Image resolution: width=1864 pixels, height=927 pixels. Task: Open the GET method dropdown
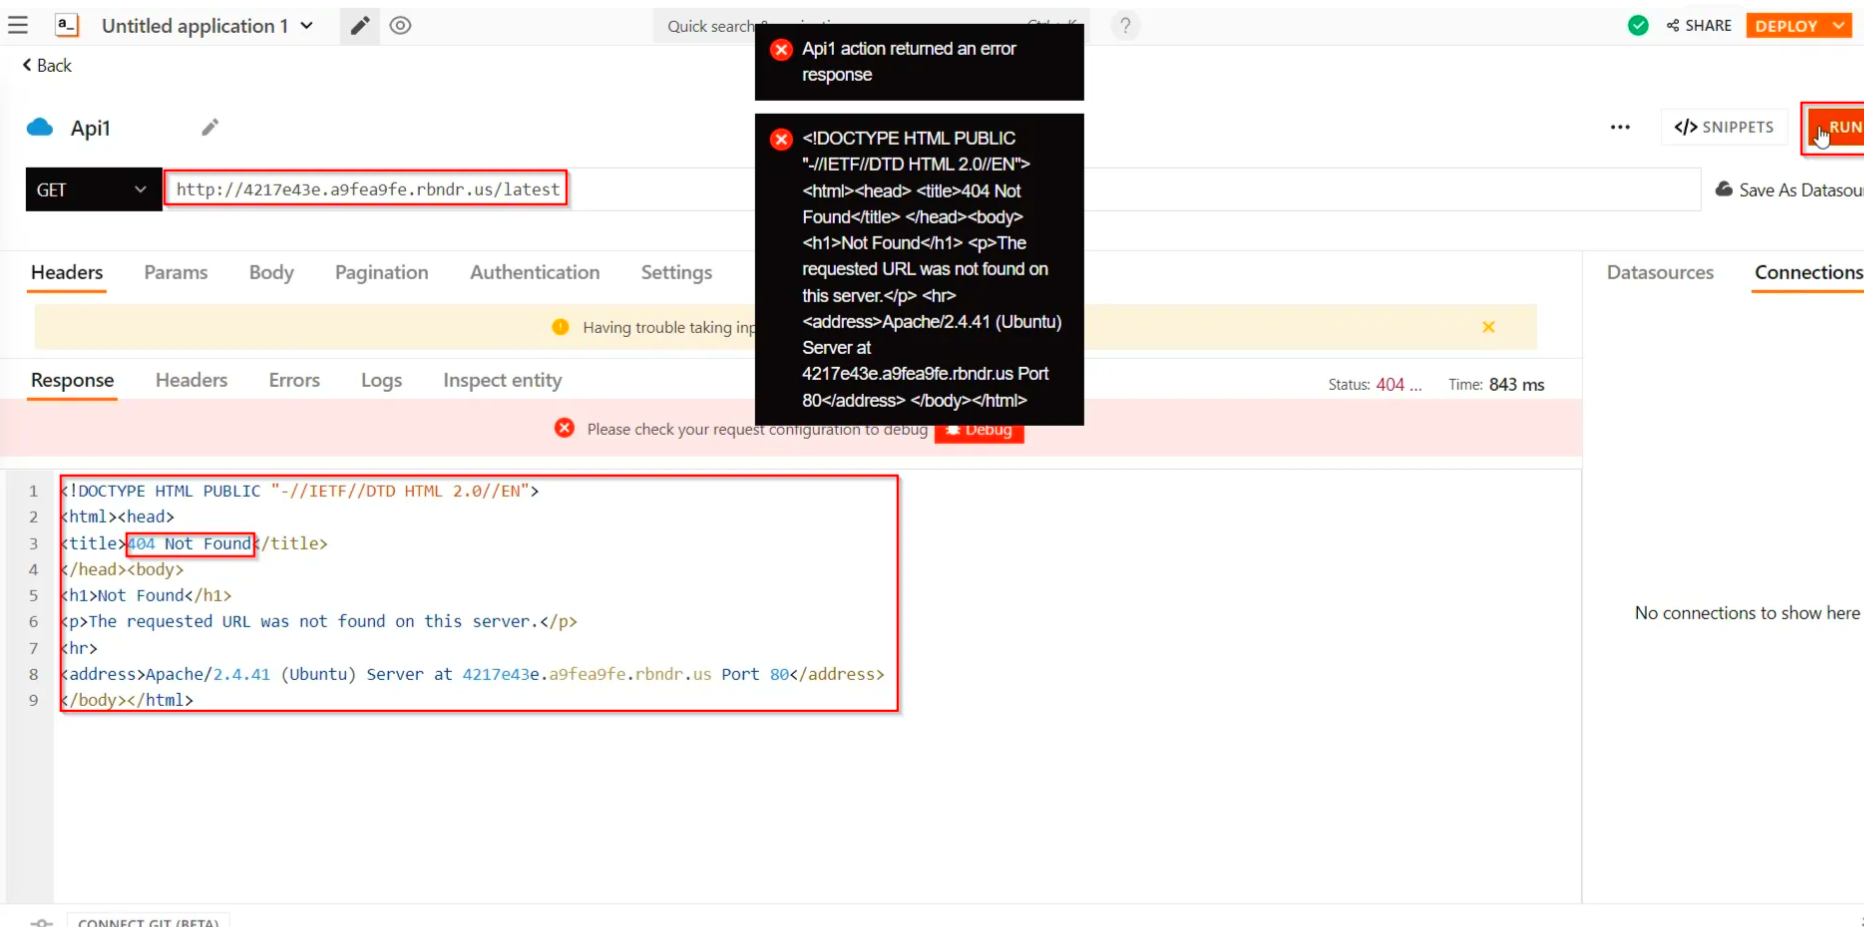(x=93, y=189)
